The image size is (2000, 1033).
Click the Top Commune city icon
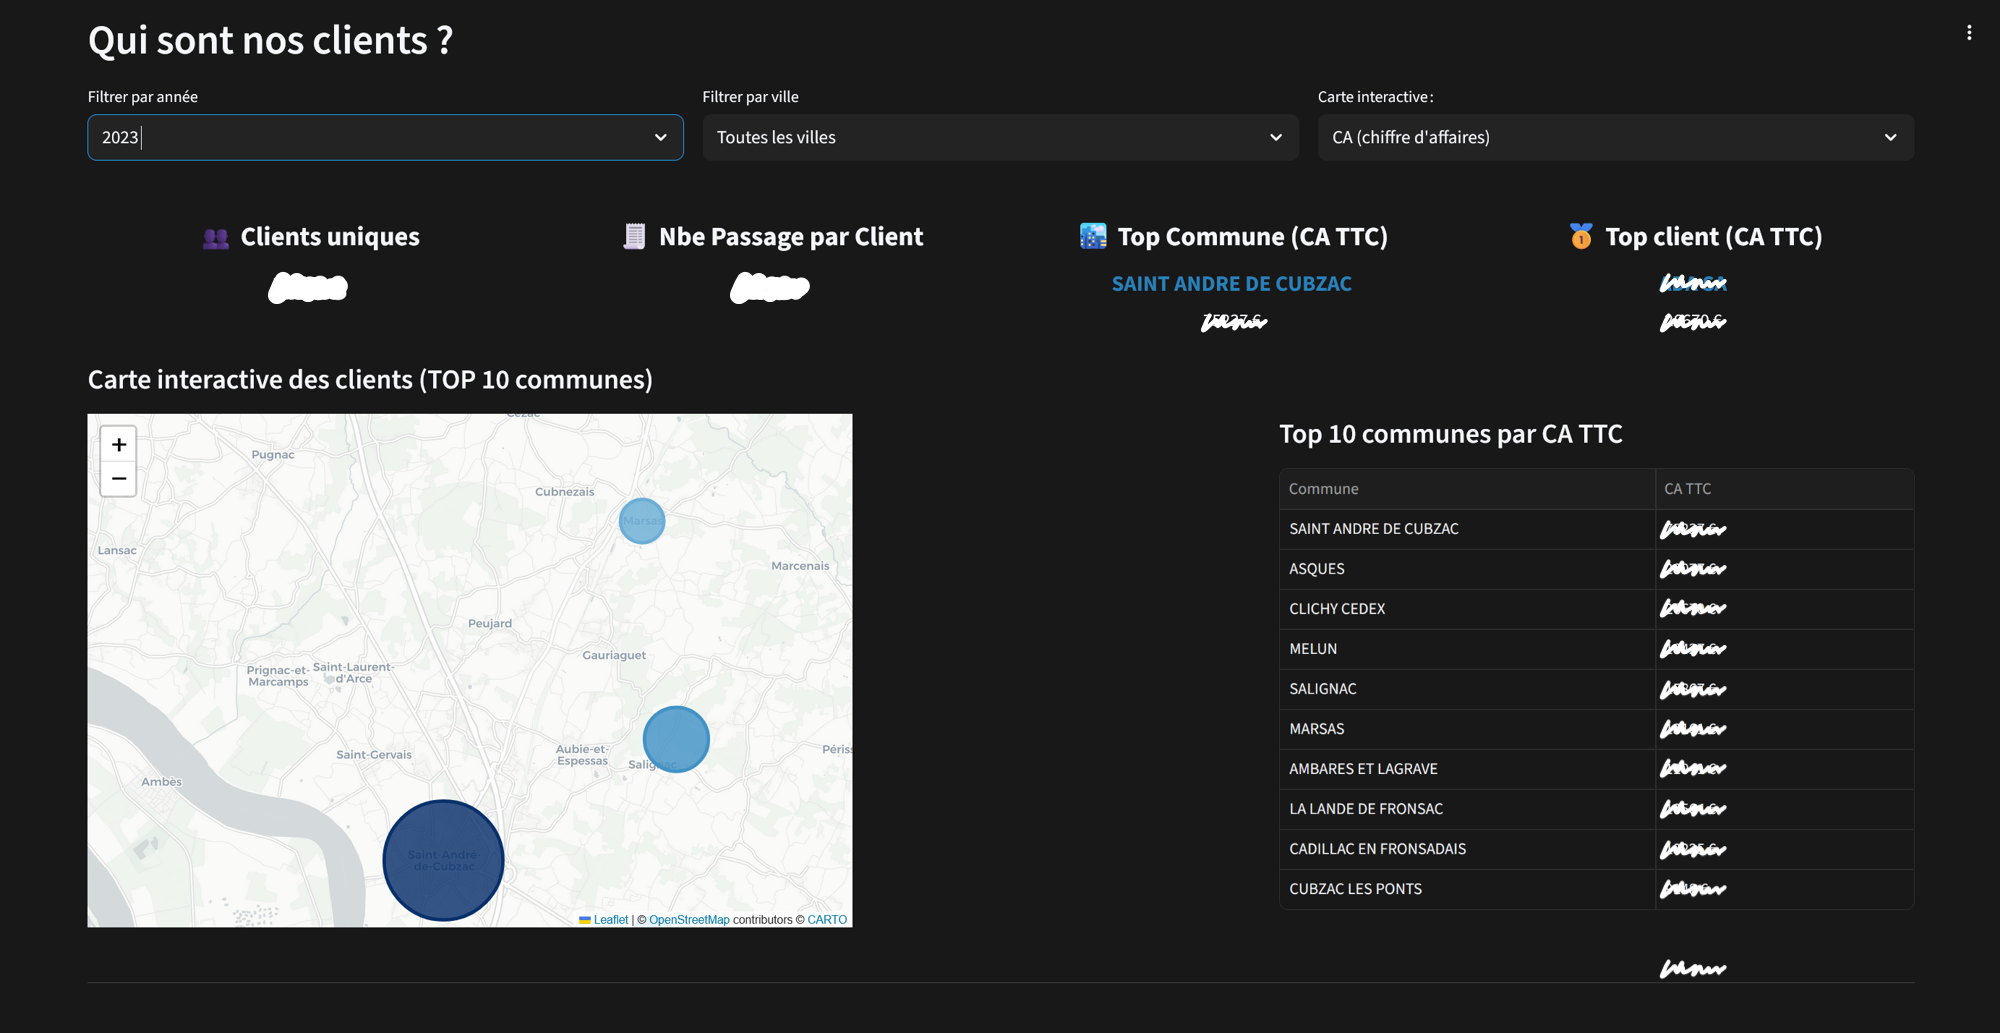(1093, 237)
